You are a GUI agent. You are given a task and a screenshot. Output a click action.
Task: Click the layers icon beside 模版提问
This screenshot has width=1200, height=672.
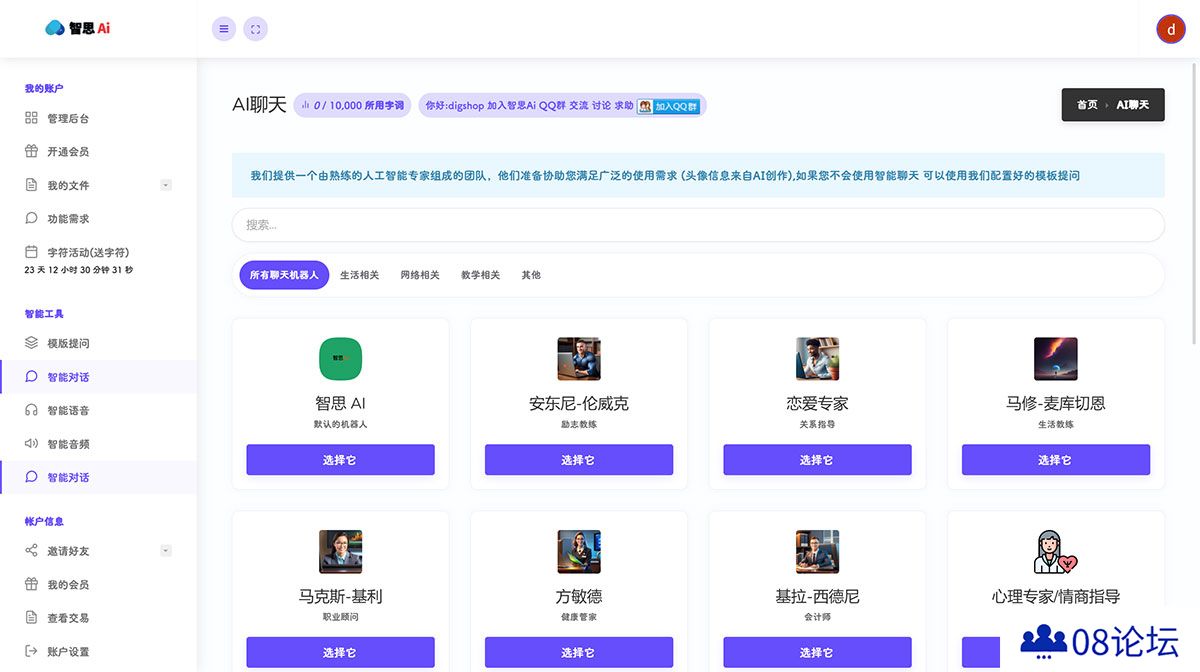(31, 343)
